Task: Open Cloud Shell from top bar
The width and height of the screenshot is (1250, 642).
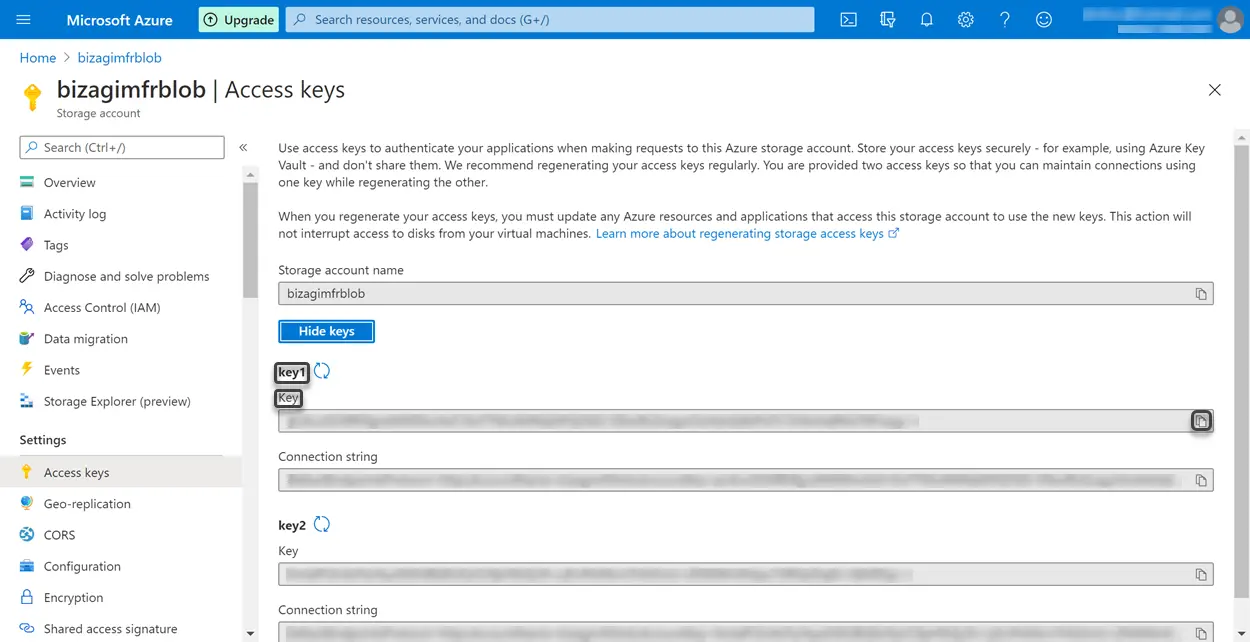Action: 848,20
